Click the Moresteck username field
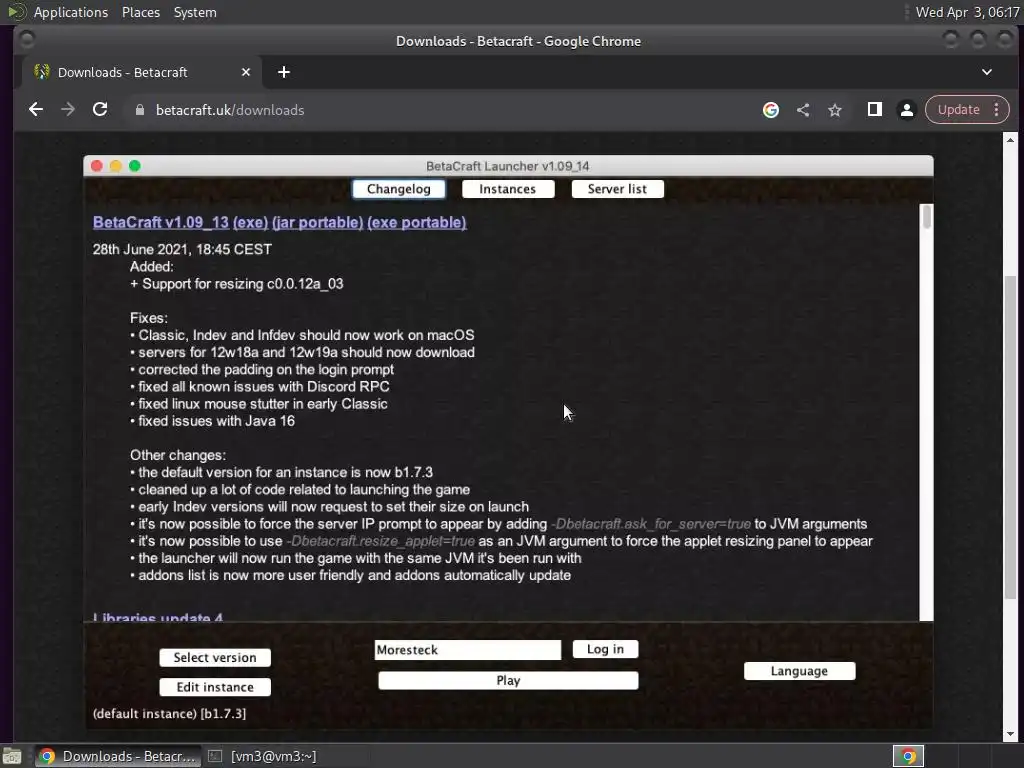Viewport: 1024px width, 768px height. [x=468, y=650]
